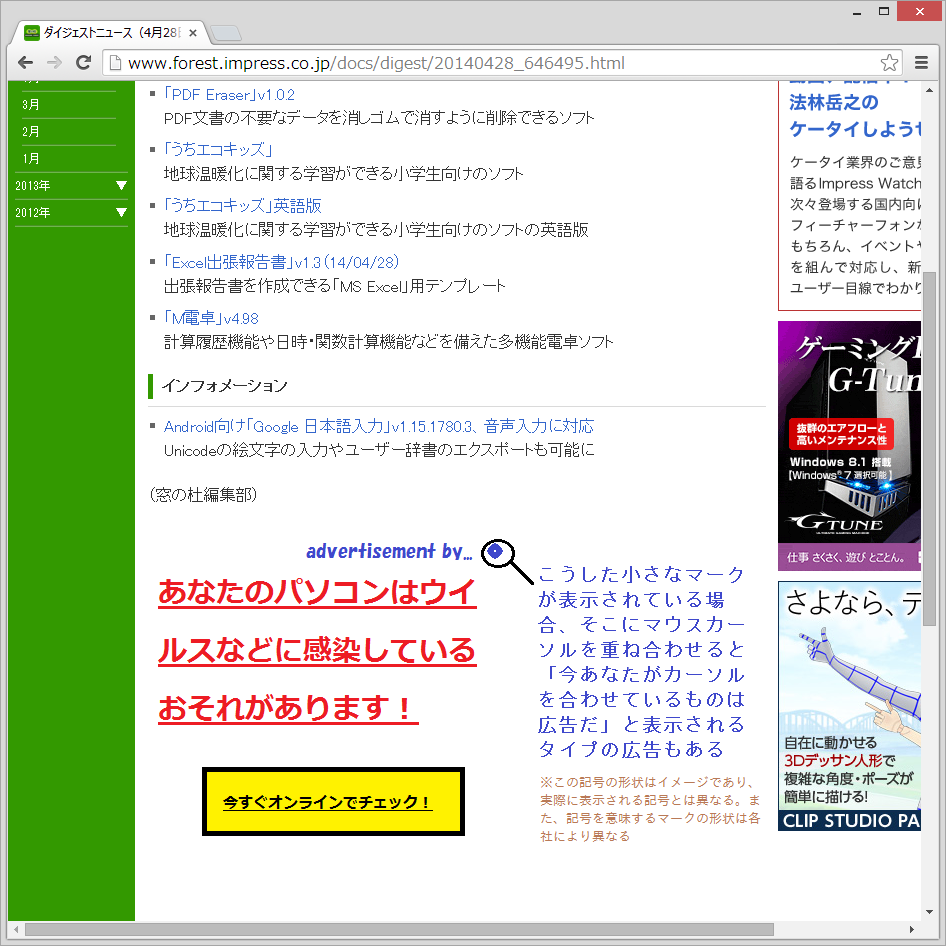
Task: Open Chrome's hamburger menu
Action: (x=921, y=62)
